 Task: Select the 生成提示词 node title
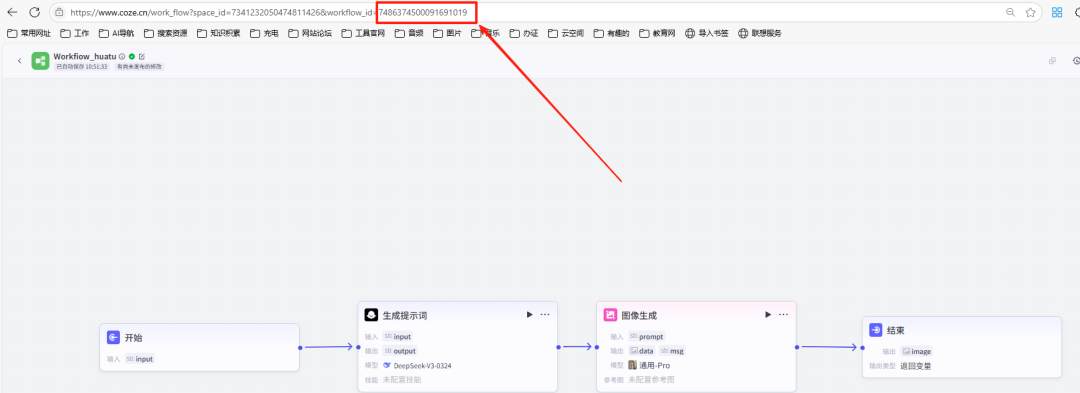pos(405,315)
